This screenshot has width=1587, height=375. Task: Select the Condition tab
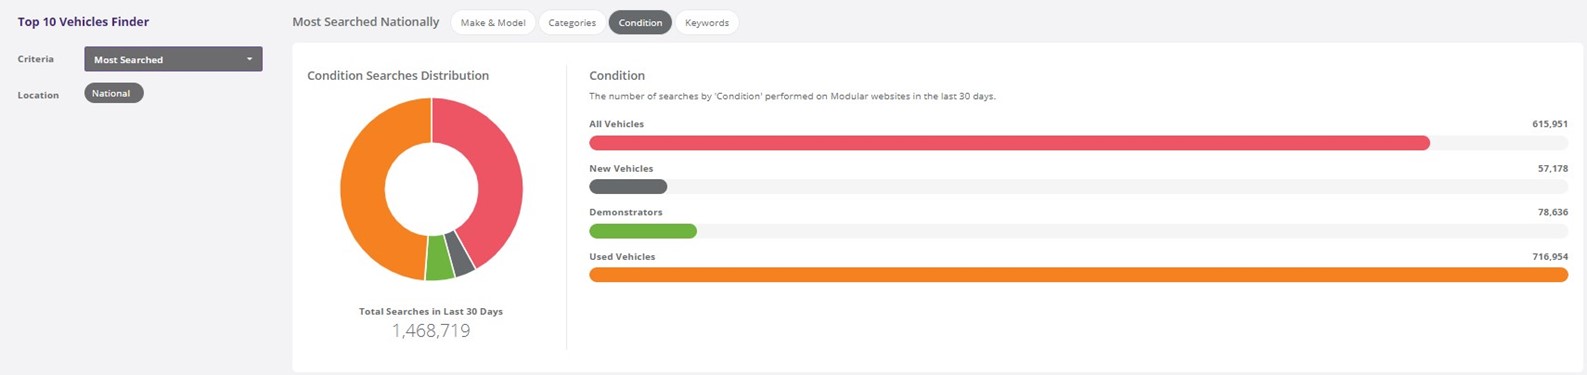click(640, 22)
